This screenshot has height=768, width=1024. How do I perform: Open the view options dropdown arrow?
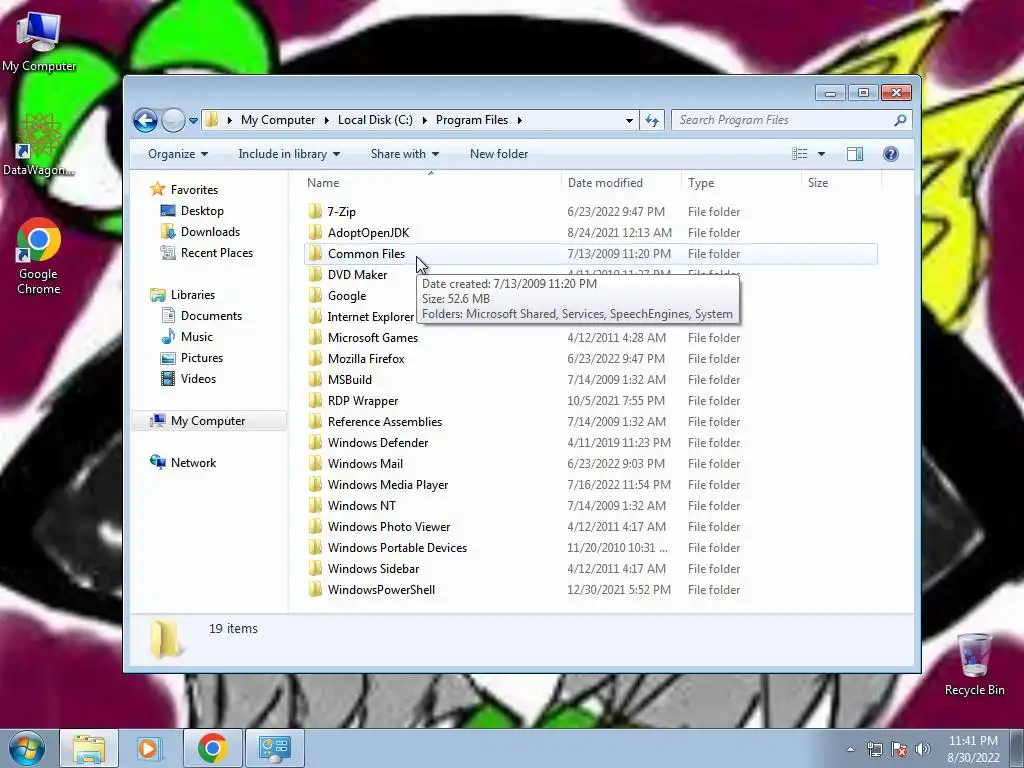point(822,154)
